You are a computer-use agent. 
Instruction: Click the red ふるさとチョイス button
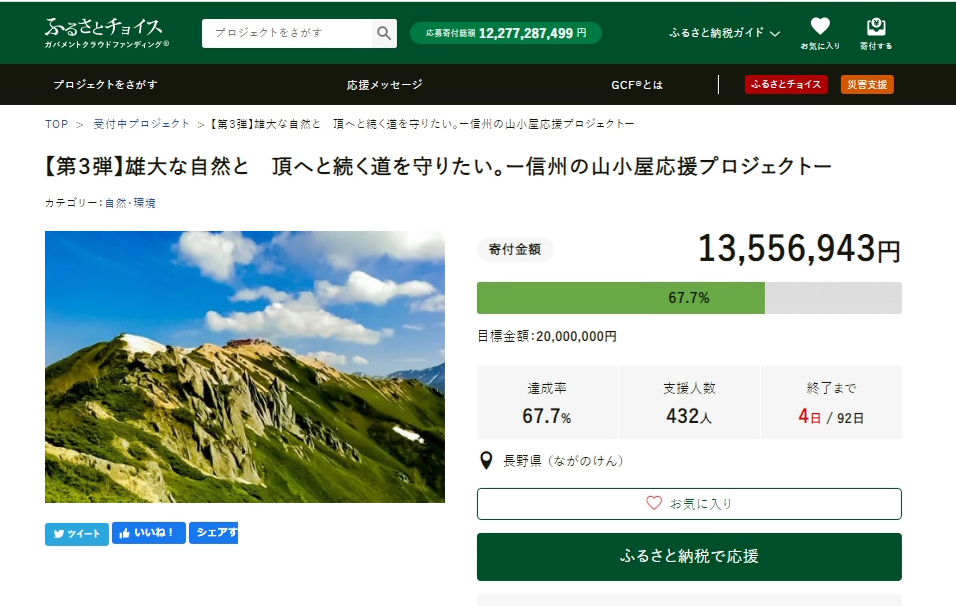[786, 84]
